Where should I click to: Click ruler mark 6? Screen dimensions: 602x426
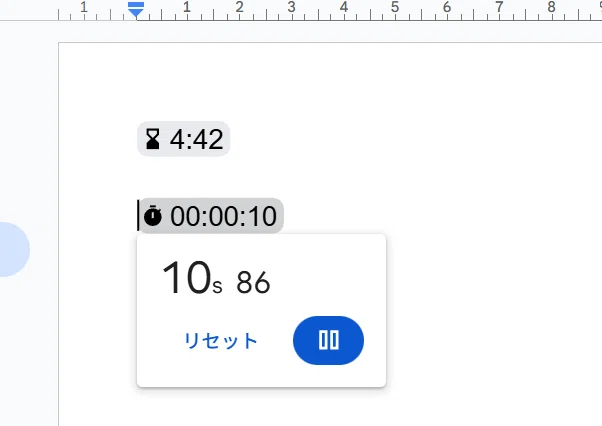pos(447,7)
